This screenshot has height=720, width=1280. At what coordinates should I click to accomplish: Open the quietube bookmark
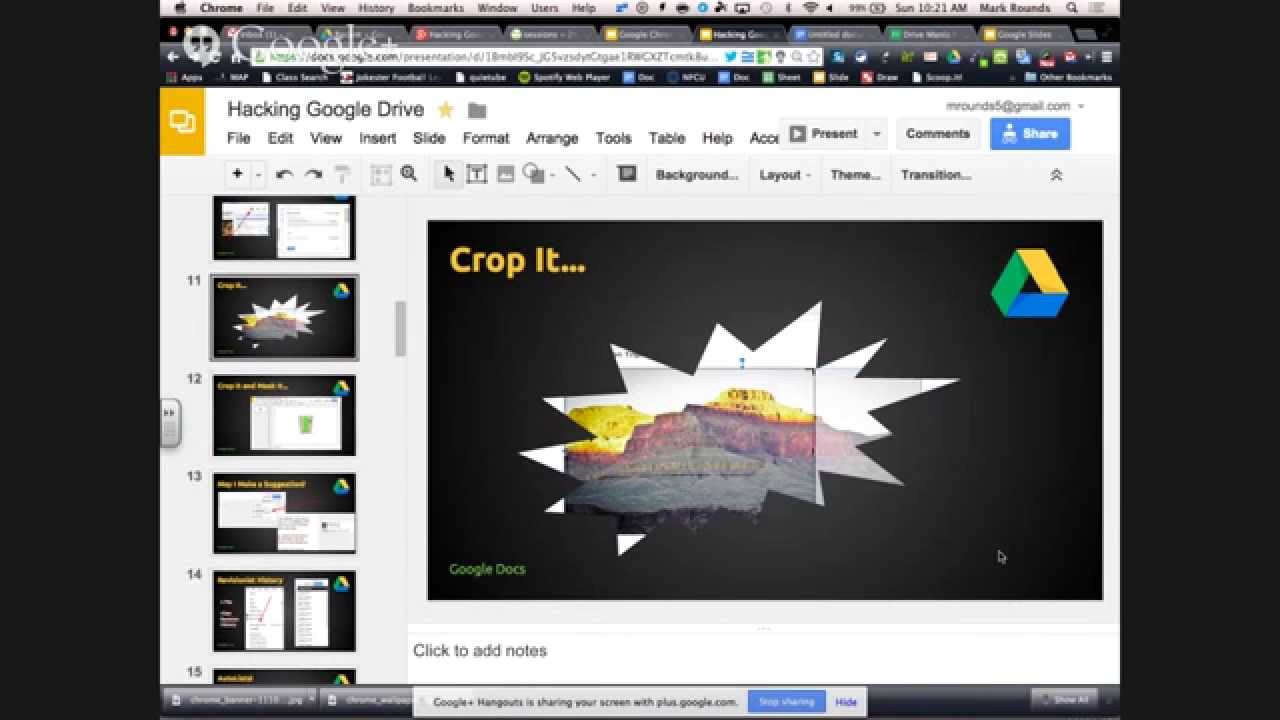[x=483, y=77]
